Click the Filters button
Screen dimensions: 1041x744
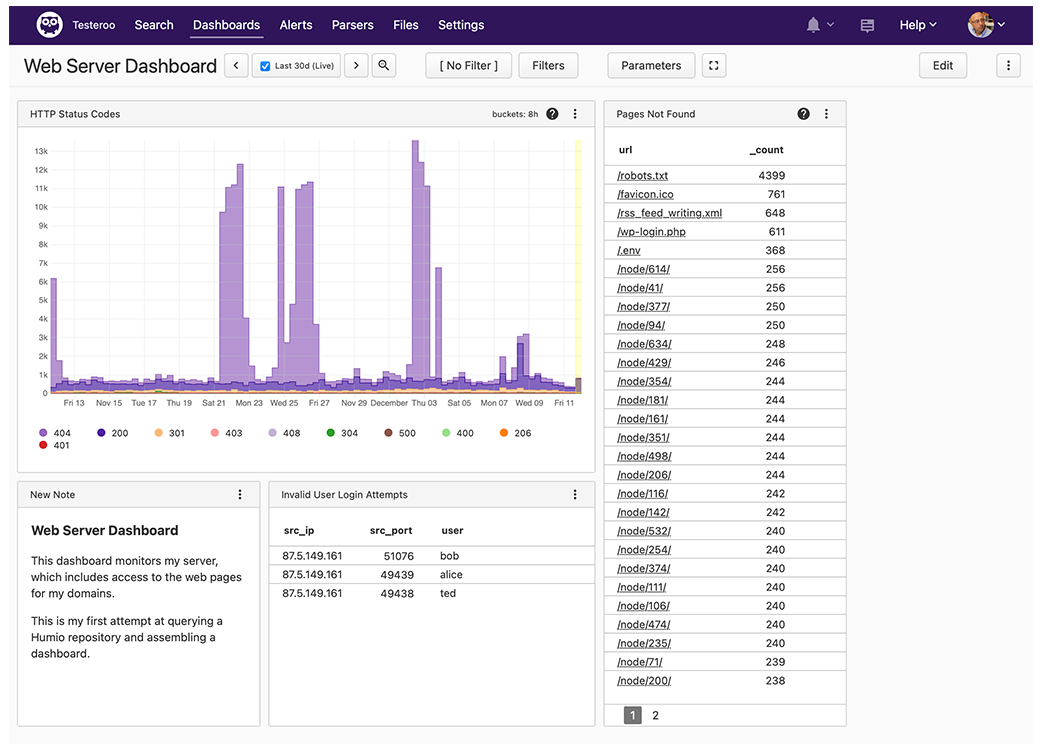pyautogui.click(x=548, y=66)
